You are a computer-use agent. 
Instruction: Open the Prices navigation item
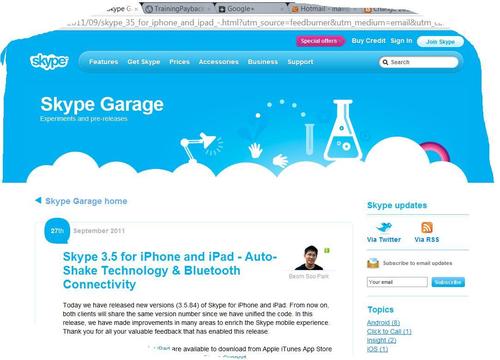(179, 62)
